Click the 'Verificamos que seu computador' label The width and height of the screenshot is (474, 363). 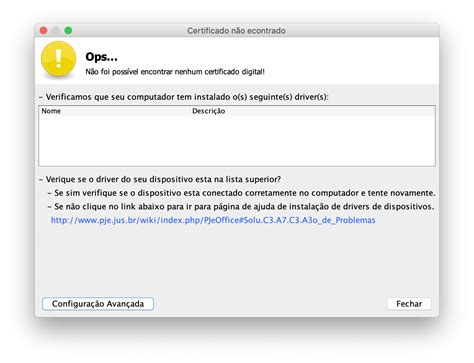(184, 97)
